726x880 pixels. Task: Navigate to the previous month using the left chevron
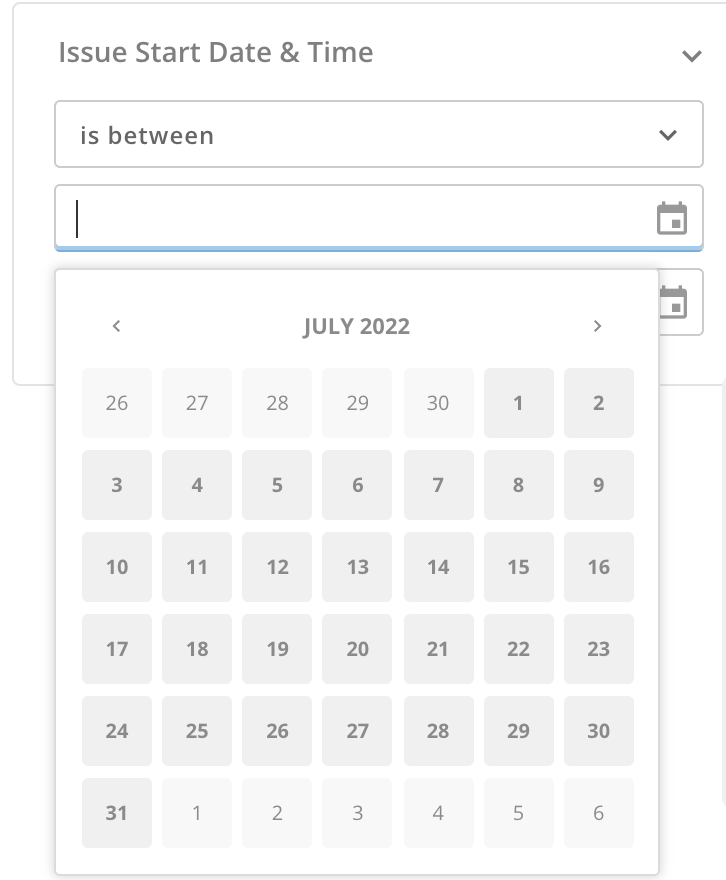pyautogui.click(x=116, y=326)
